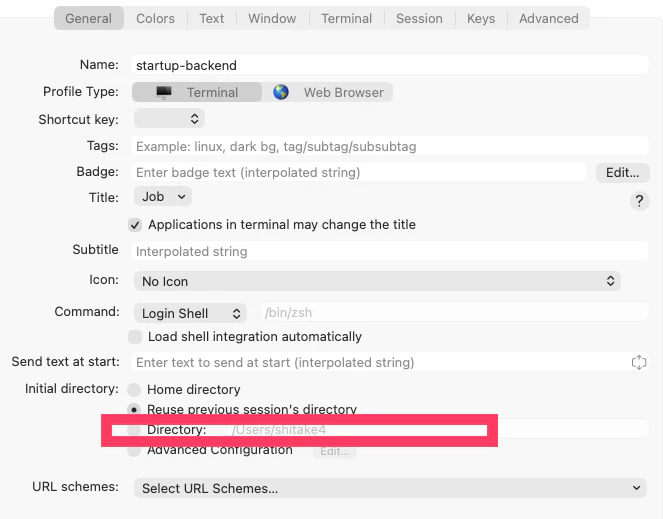Click the Subtitle interpolated string field
Screen dimensions: 663x519
(x=390, y=251)
